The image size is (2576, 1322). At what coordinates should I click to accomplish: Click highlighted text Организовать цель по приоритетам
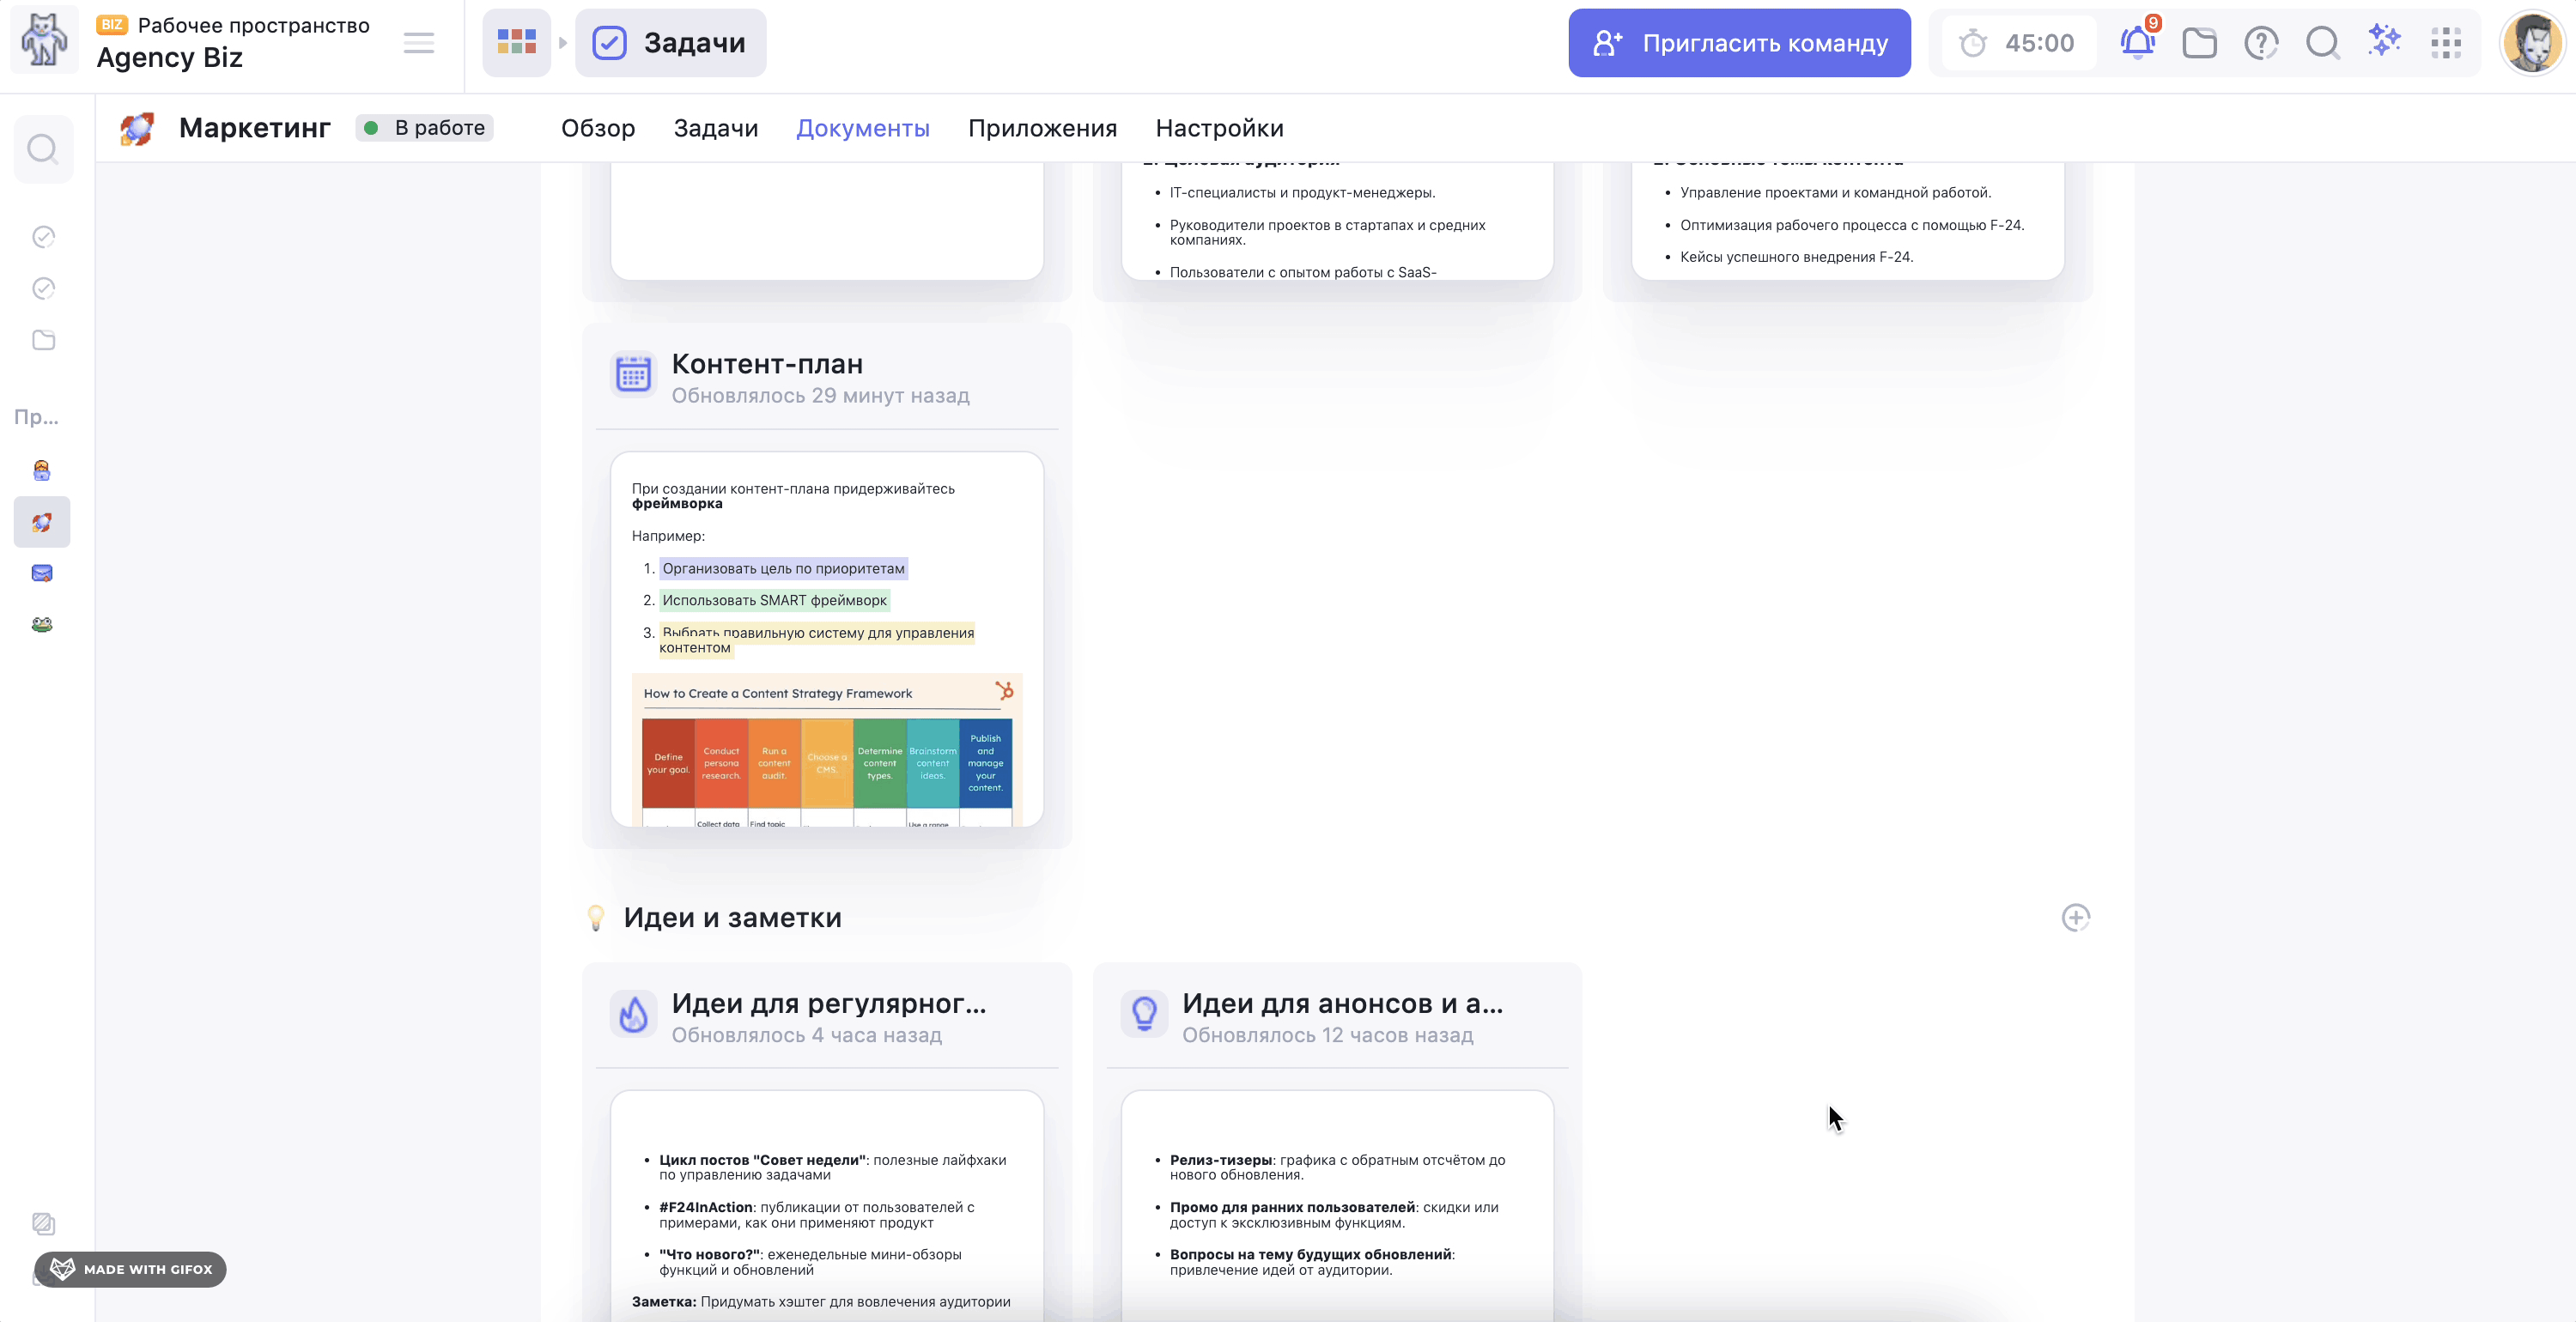[x=783, y=568]
